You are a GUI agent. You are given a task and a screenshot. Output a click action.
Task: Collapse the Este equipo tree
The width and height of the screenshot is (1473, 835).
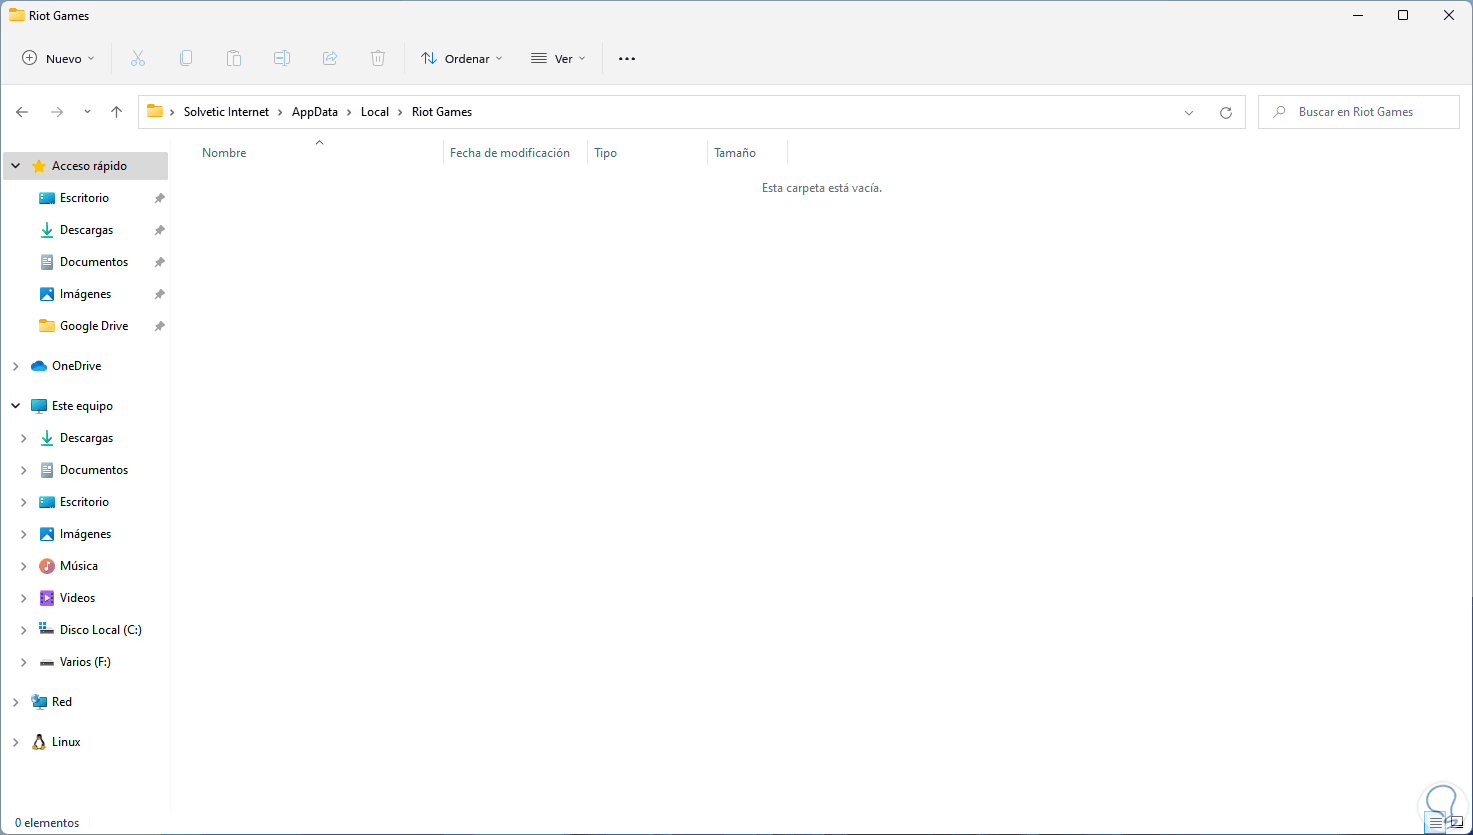16,406
